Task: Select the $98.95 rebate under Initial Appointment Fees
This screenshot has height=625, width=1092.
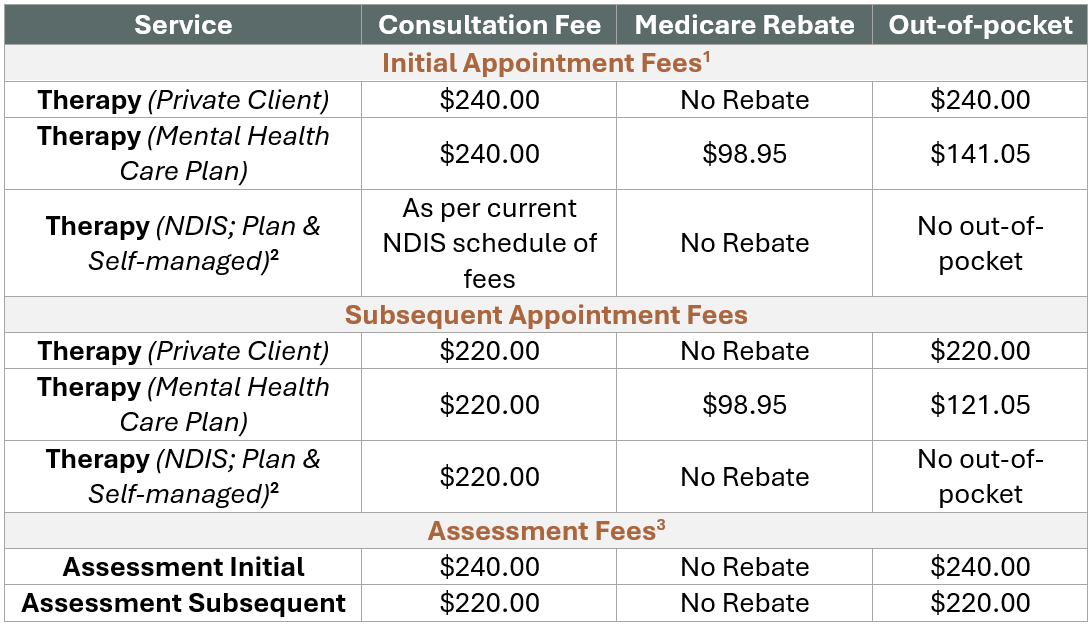Action: [744, 154]
